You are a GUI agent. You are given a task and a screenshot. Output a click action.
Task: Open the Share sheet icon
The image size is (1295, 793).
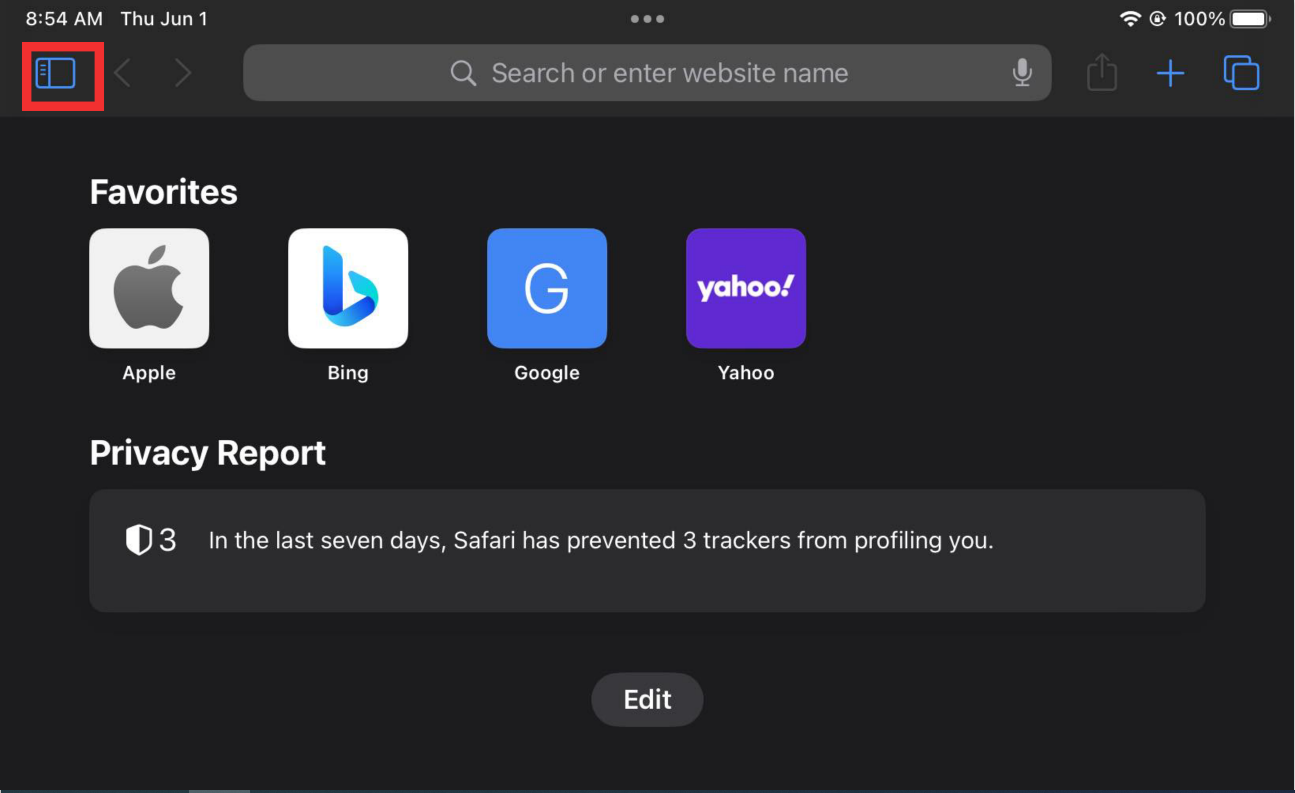1102,72
